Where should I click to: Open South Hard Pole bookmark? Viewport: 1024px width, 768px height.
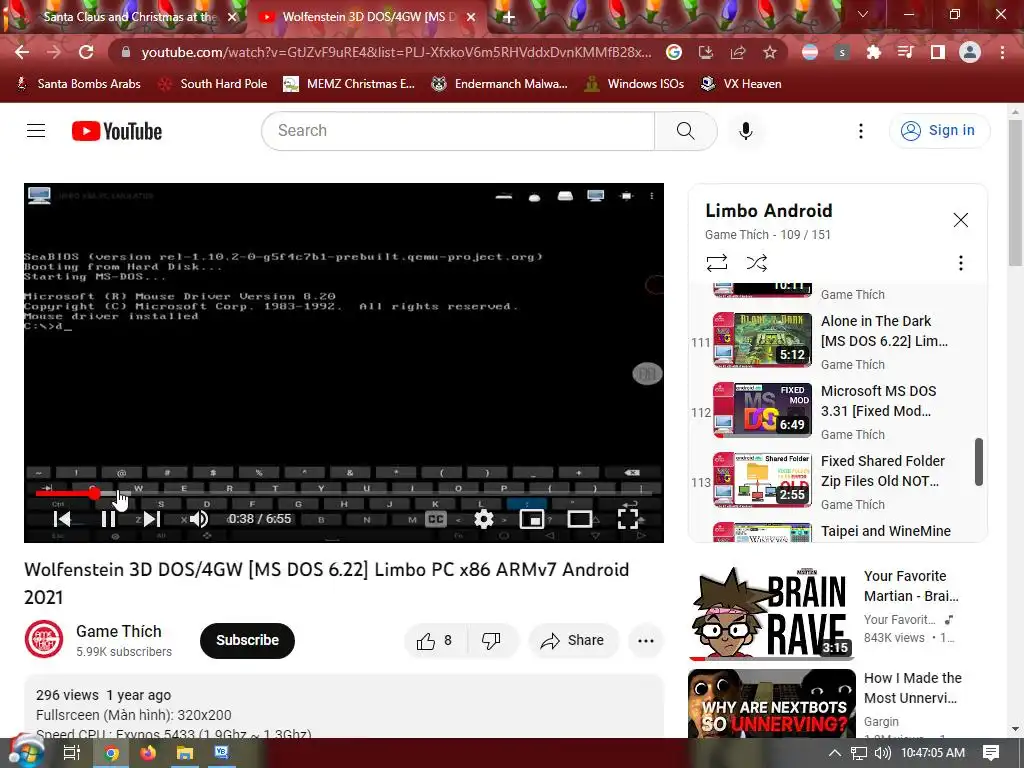212,84
